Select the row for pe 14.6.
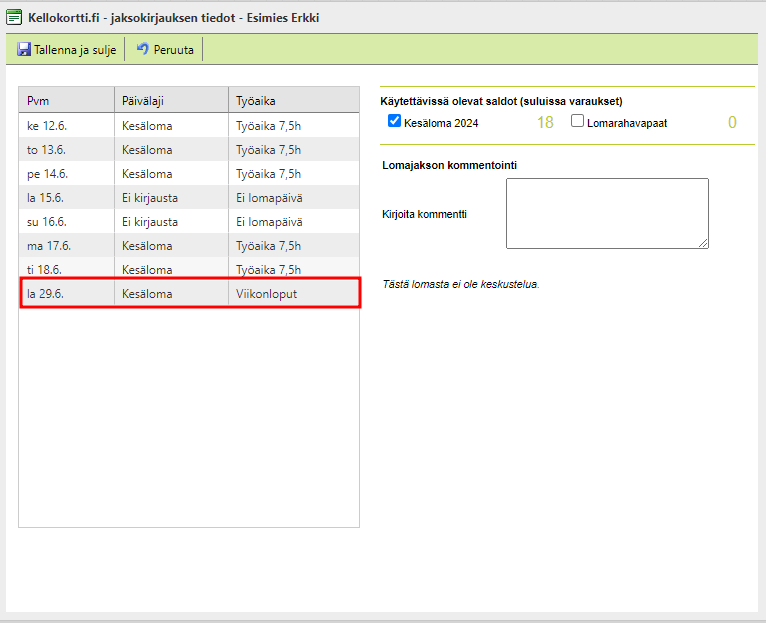The width and height of the screenshot is (766, 623). [x=188, y=174]
